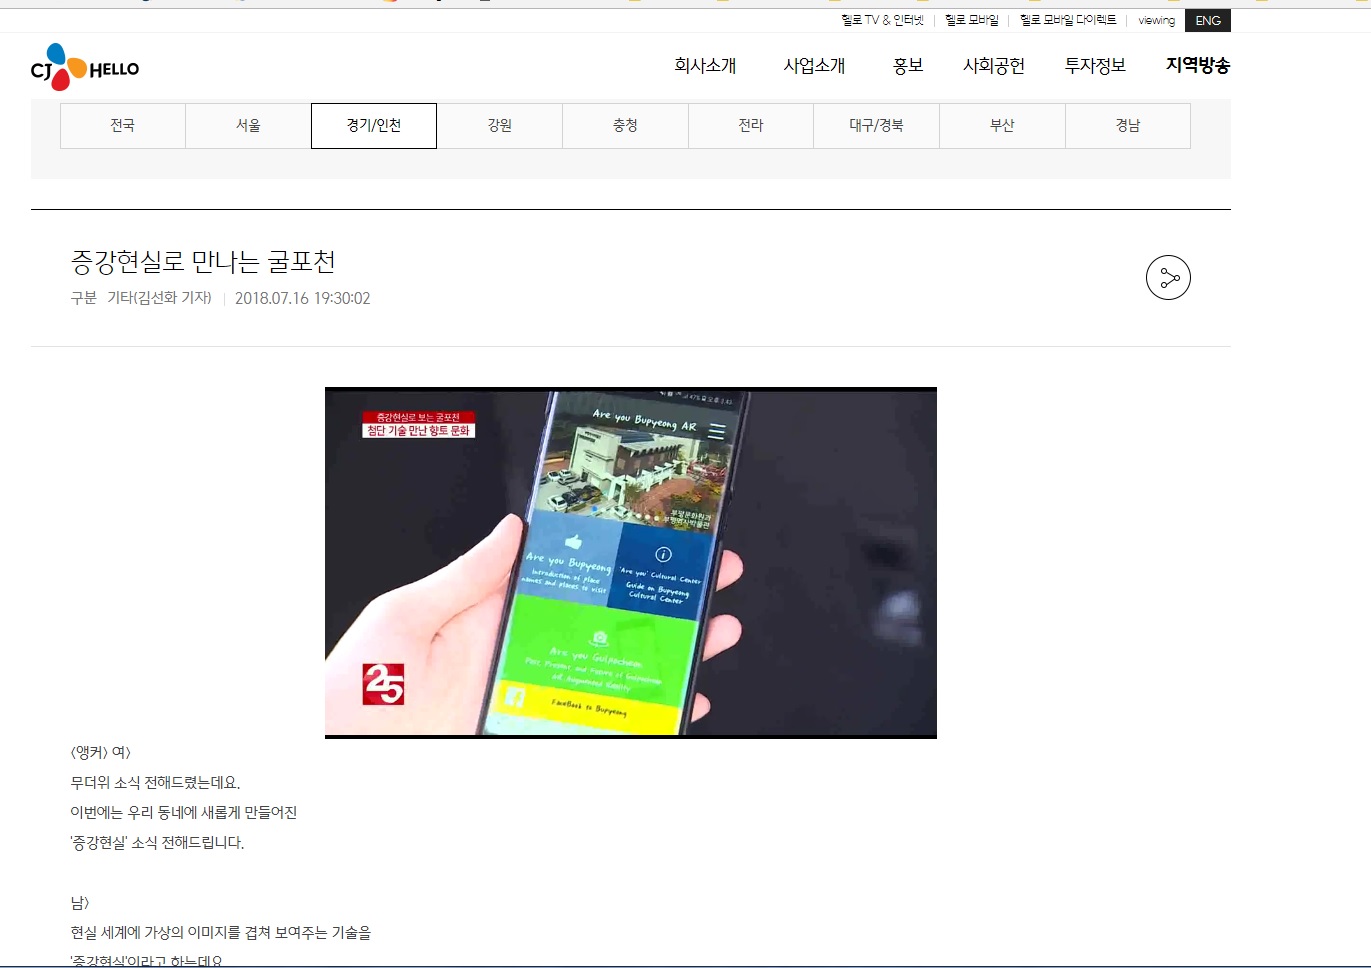Click the CJ Hello logo
Image resolution: width=1371 pixels, height=968 pixels.
pos(85,68)
